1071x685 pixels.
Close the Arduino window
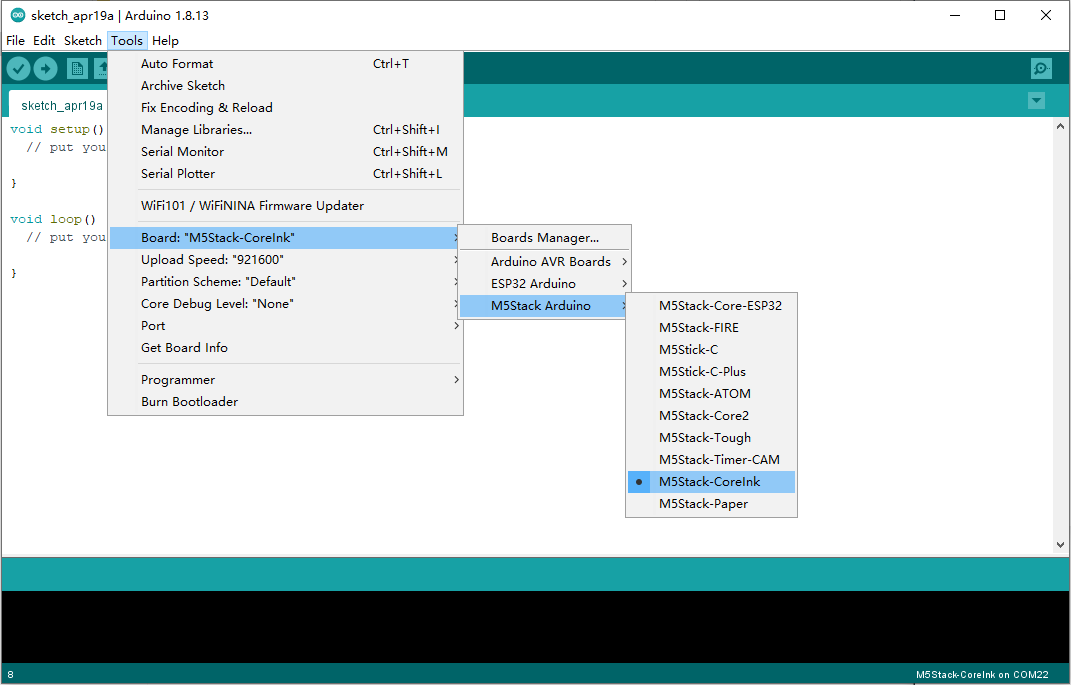(x=1046, y=15)
